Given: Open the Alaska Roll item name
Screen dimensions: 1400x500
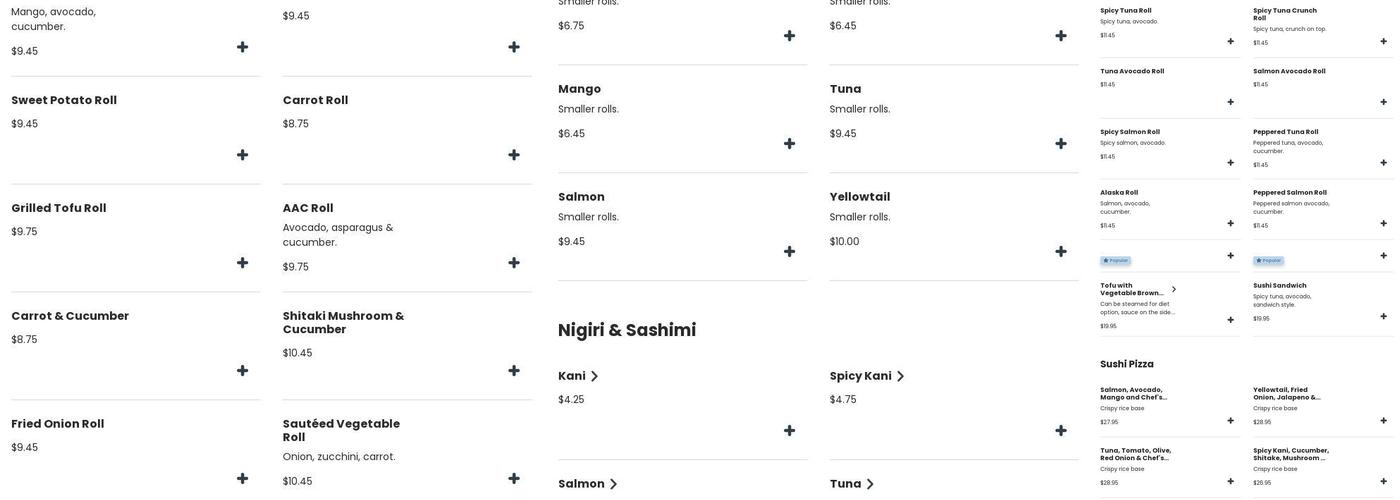Looking at the screenshot, I should [1119, 193].
